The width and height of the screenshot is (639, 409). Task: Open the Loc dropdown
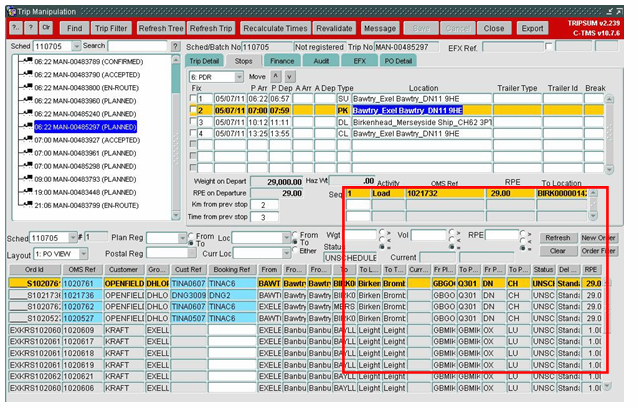(x=286, y=237)
